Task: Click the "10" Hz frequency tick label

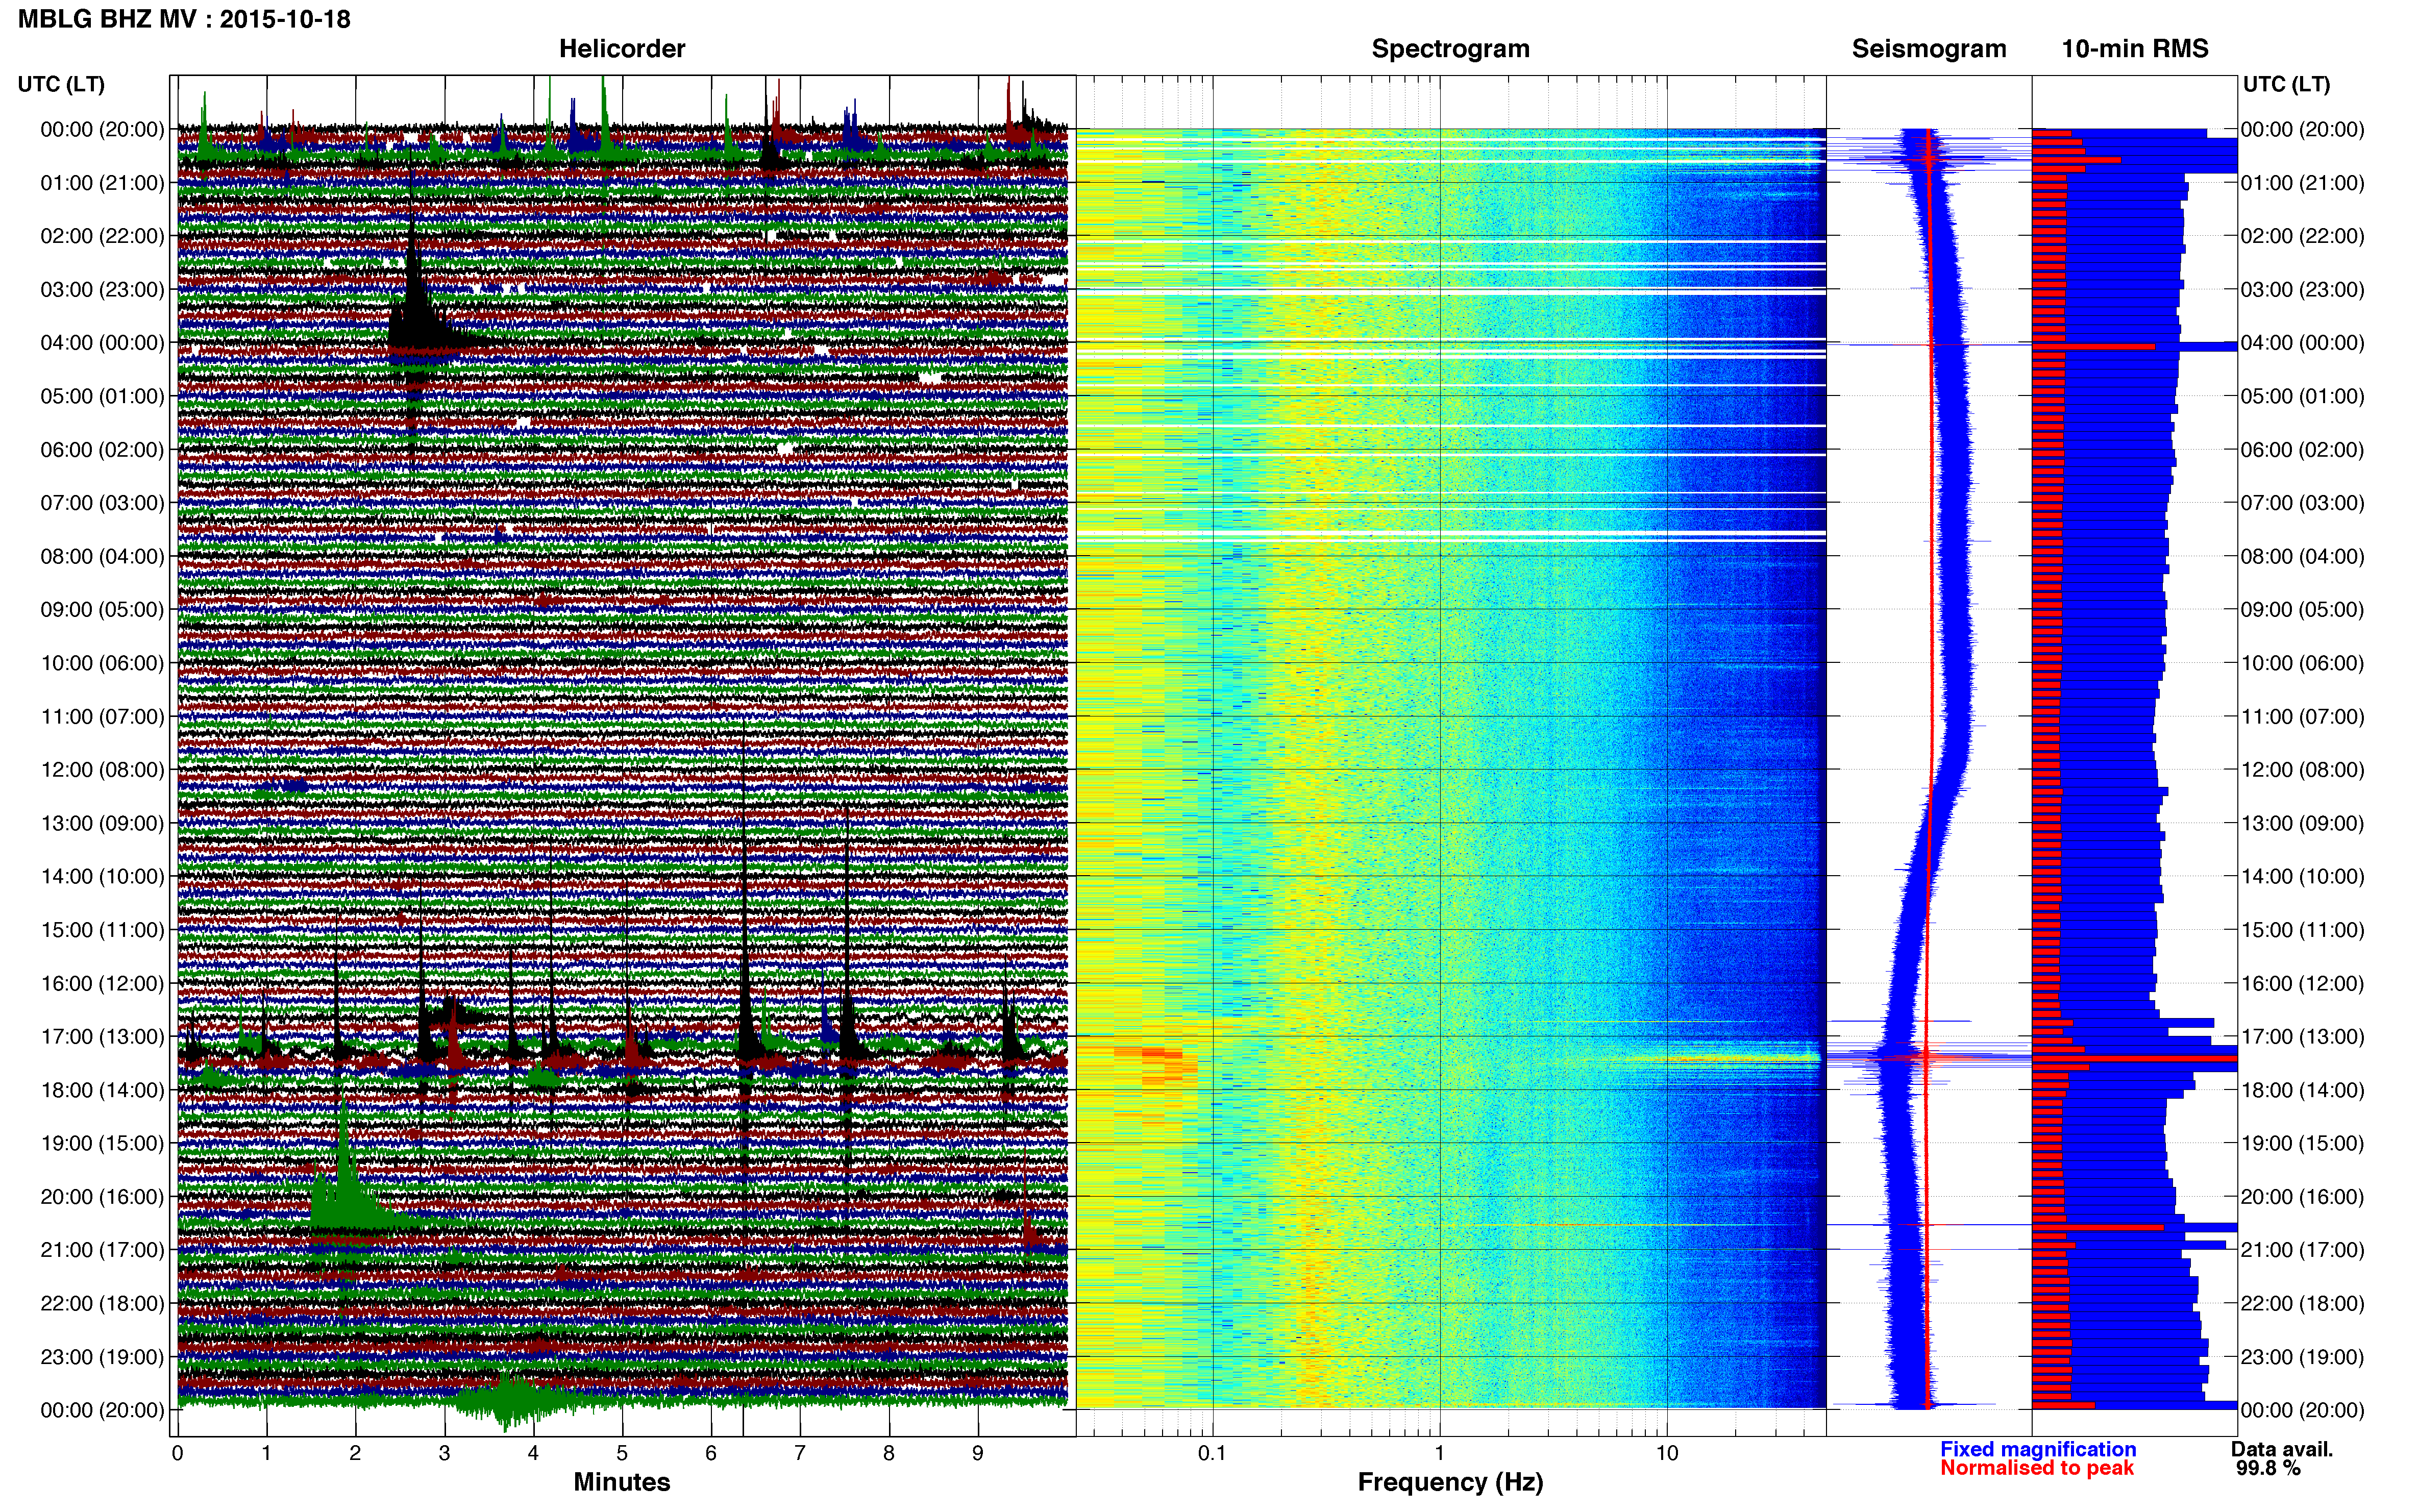Action: [x=1667, y=1453]
